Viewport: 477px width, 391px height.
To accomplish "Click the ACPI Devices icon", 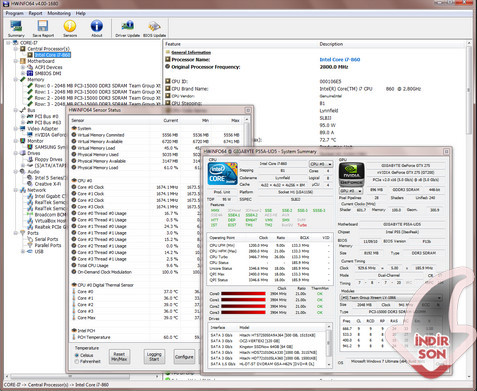I will click(x=30, y=67).
